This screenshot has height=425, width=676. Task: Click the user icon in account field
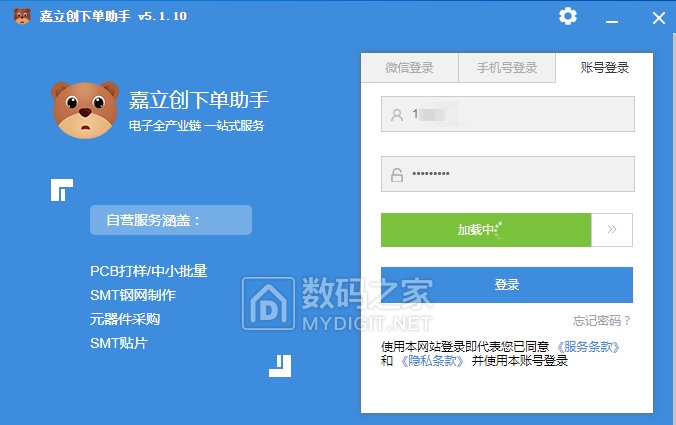click(x=396, y=115)
